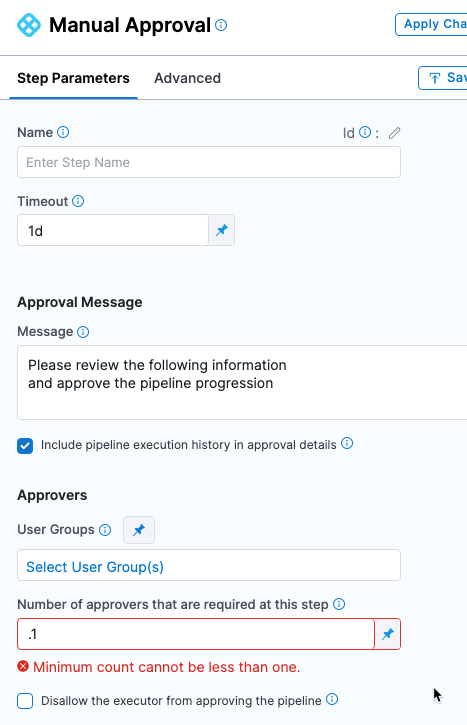Open info icon for execution history checkbox
Screen dimensions: 467x725
click(x=347, y=443)
